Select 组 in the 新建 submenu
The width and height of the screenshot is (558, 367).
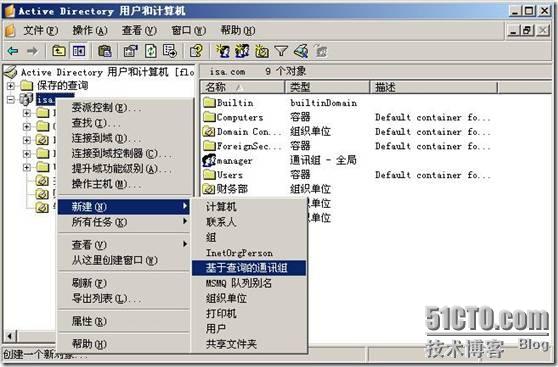(x=249, y=237)
